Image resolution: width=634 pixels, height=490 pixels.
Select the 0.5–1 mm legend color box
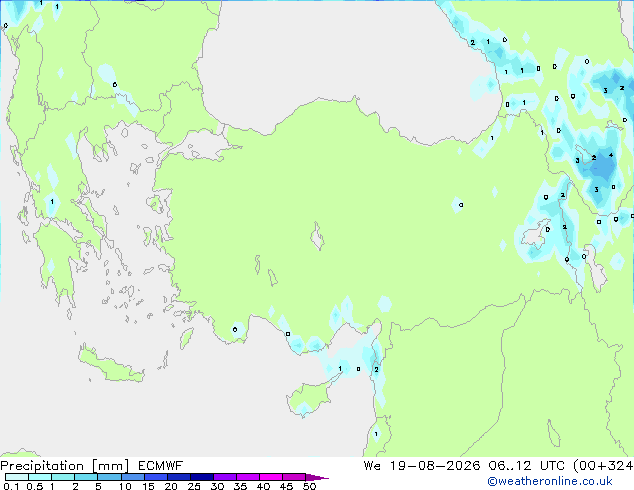pyautogui.click(x=40, y=477)
